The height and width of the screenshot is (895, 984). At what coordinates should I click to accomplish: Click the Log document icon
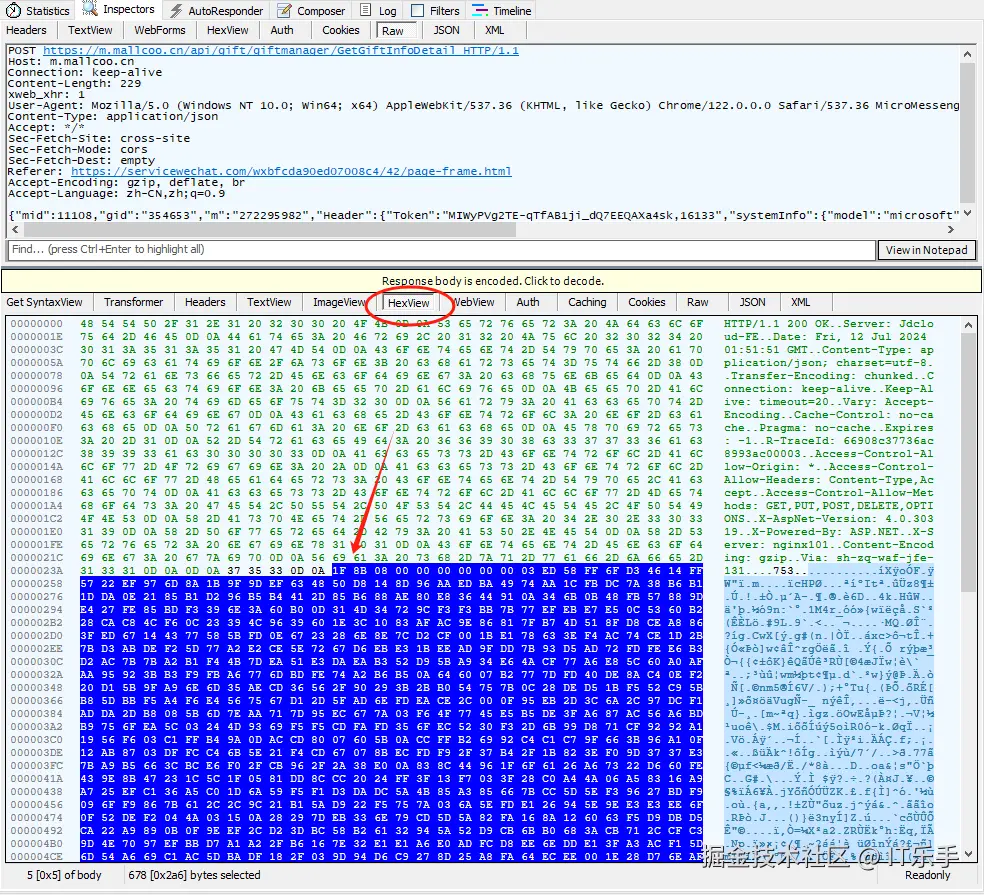pos(366,10)
